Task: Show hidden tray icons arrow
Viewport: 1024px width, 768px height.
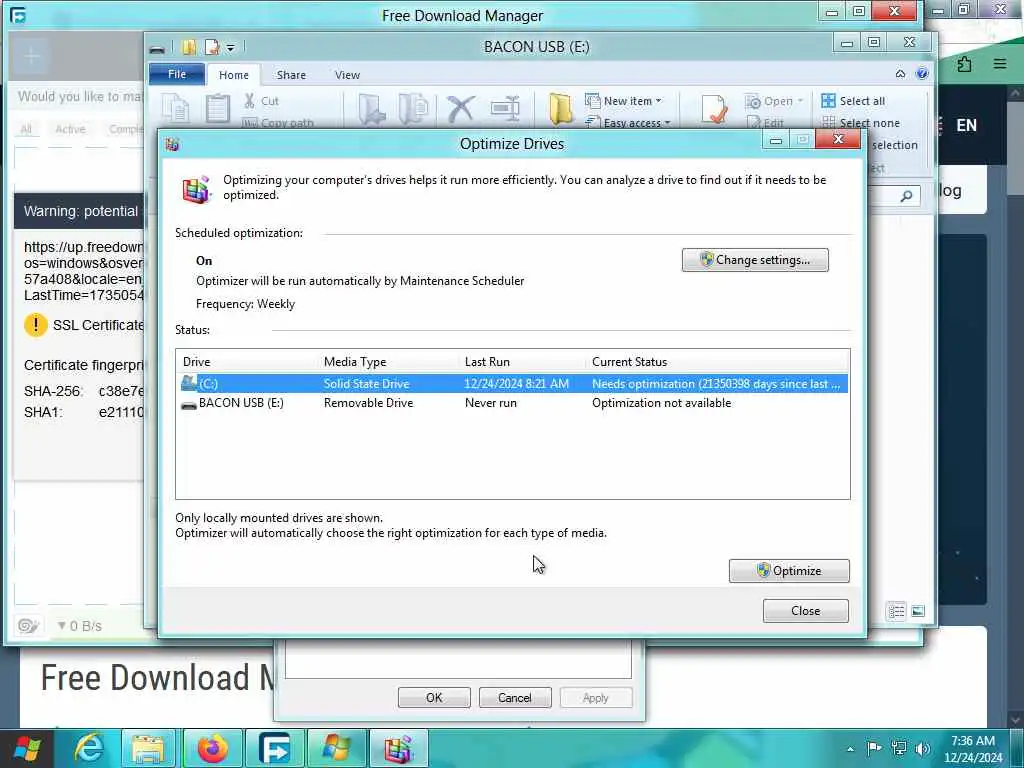Action: point(850,749)
